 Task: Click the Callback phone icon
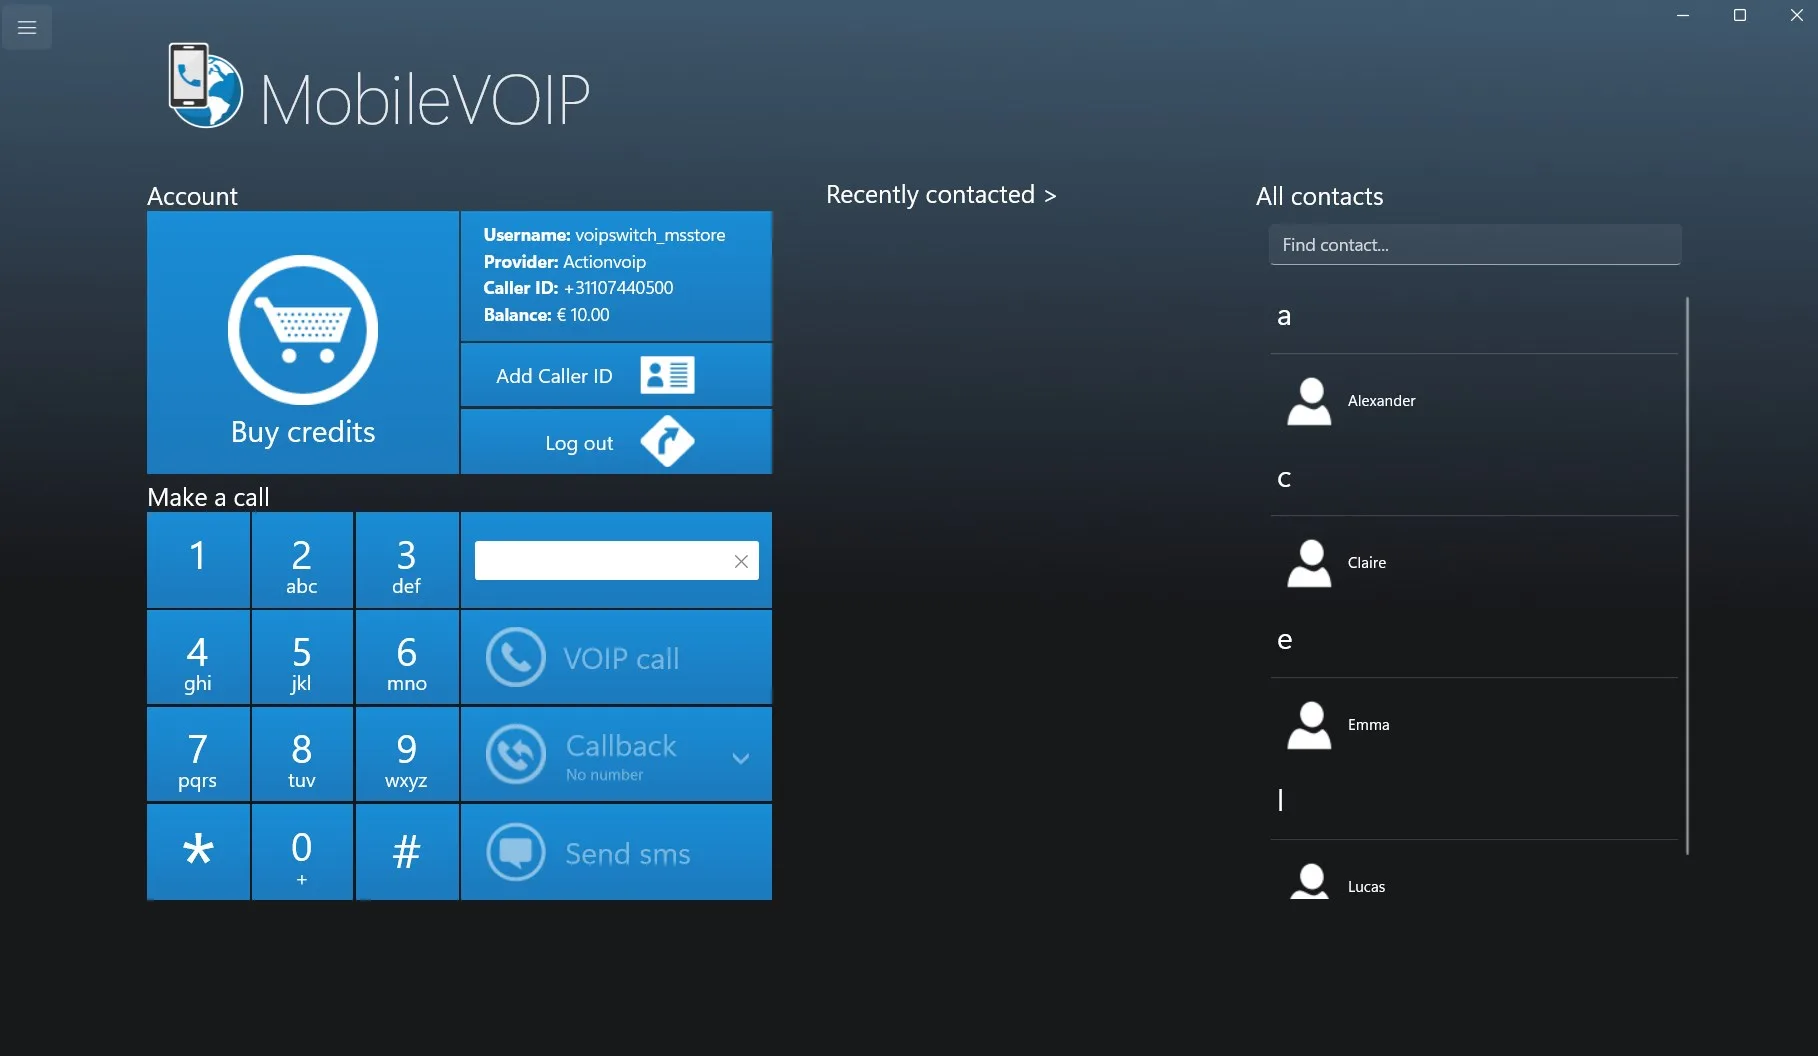(x=516, y=754)
